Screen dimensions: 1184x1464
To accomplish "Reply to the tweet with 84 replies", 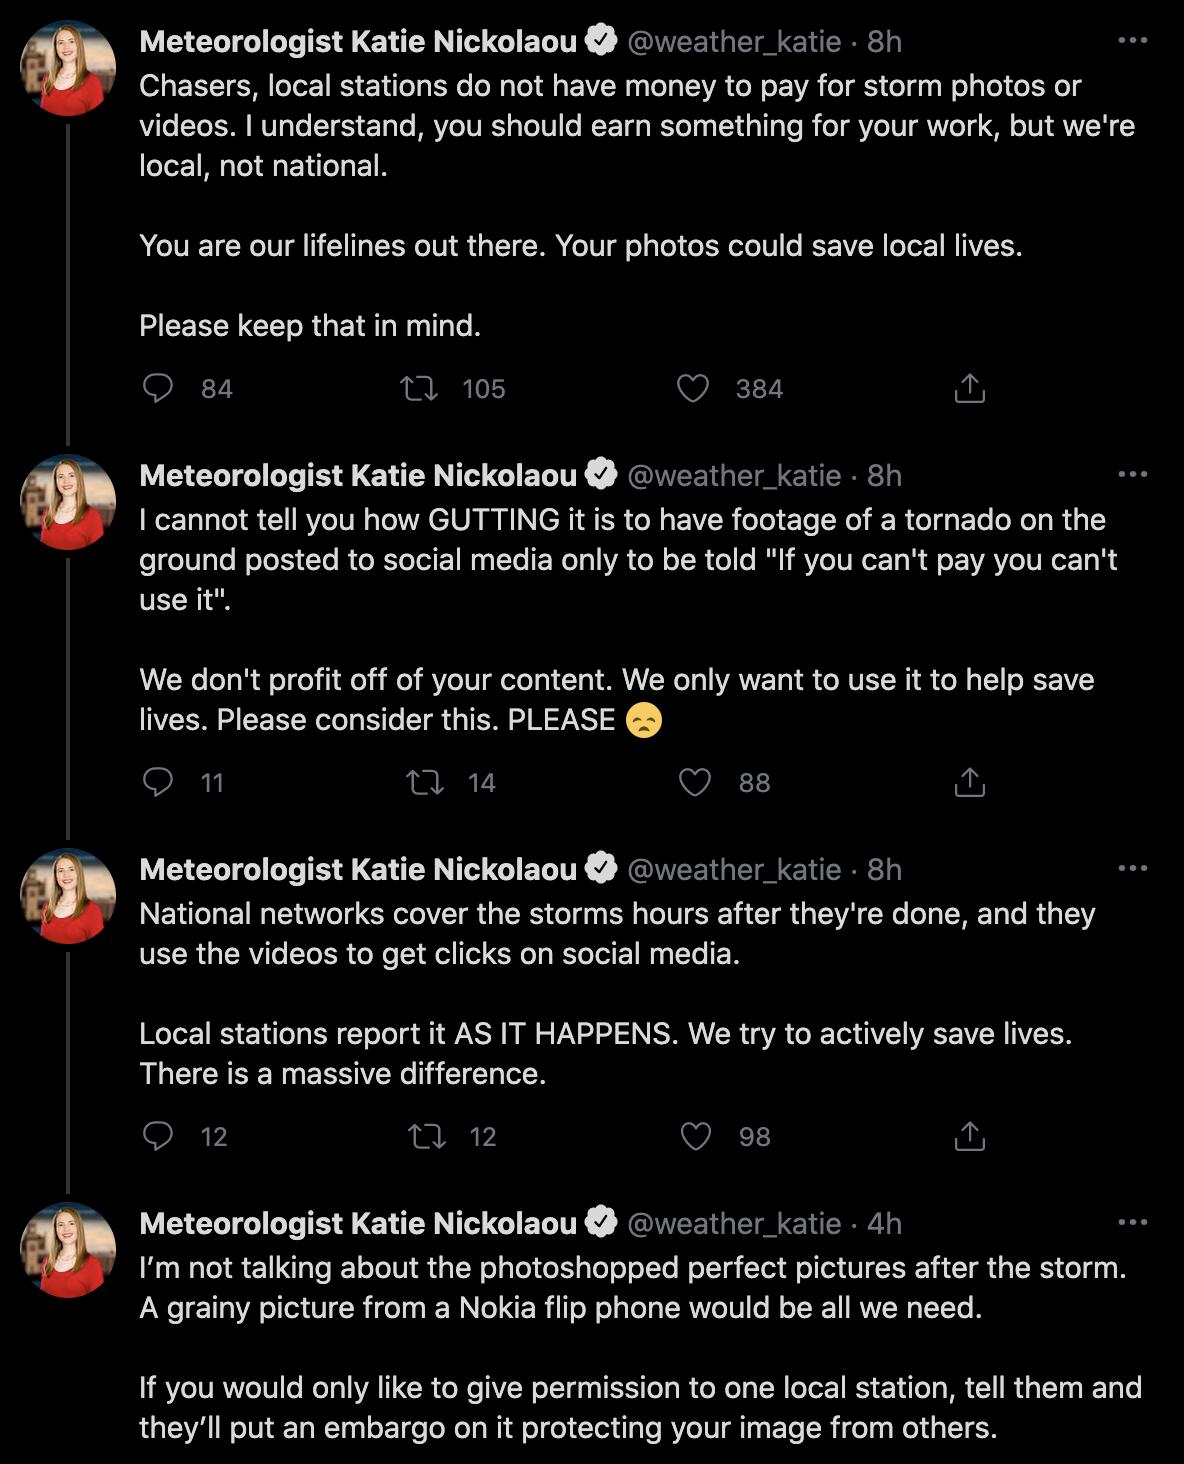I will (x=158, y=388).
